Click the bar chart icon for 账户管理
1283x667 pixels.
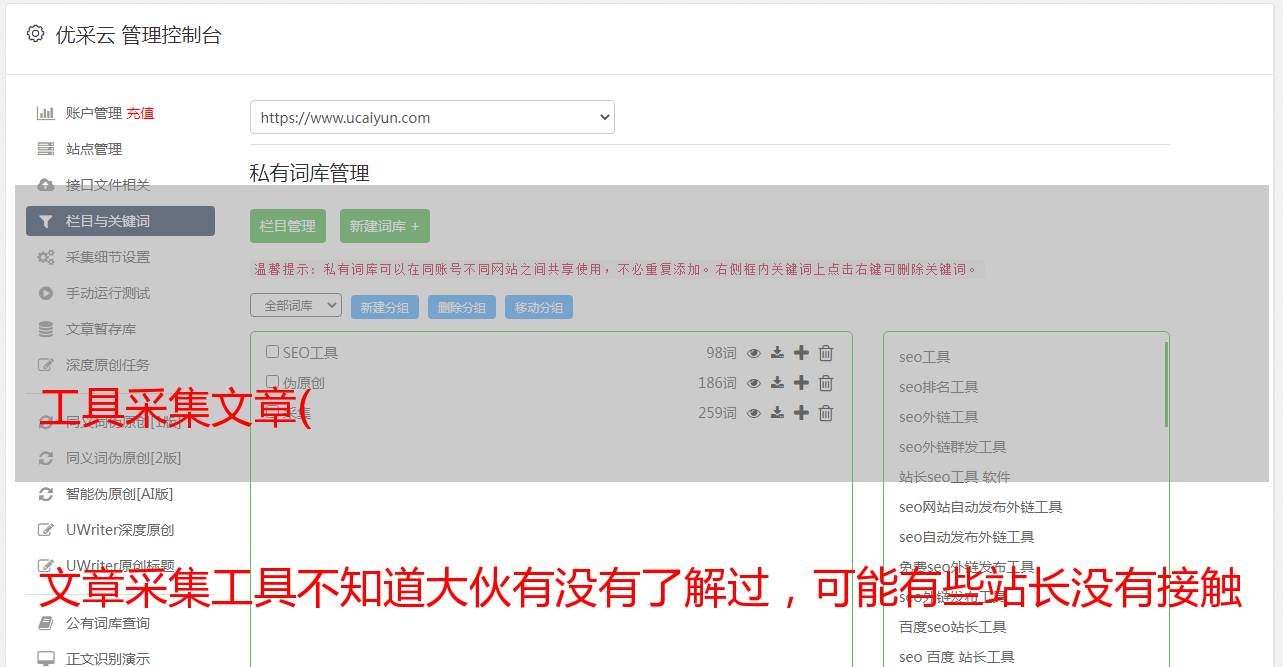coord(45,113)
